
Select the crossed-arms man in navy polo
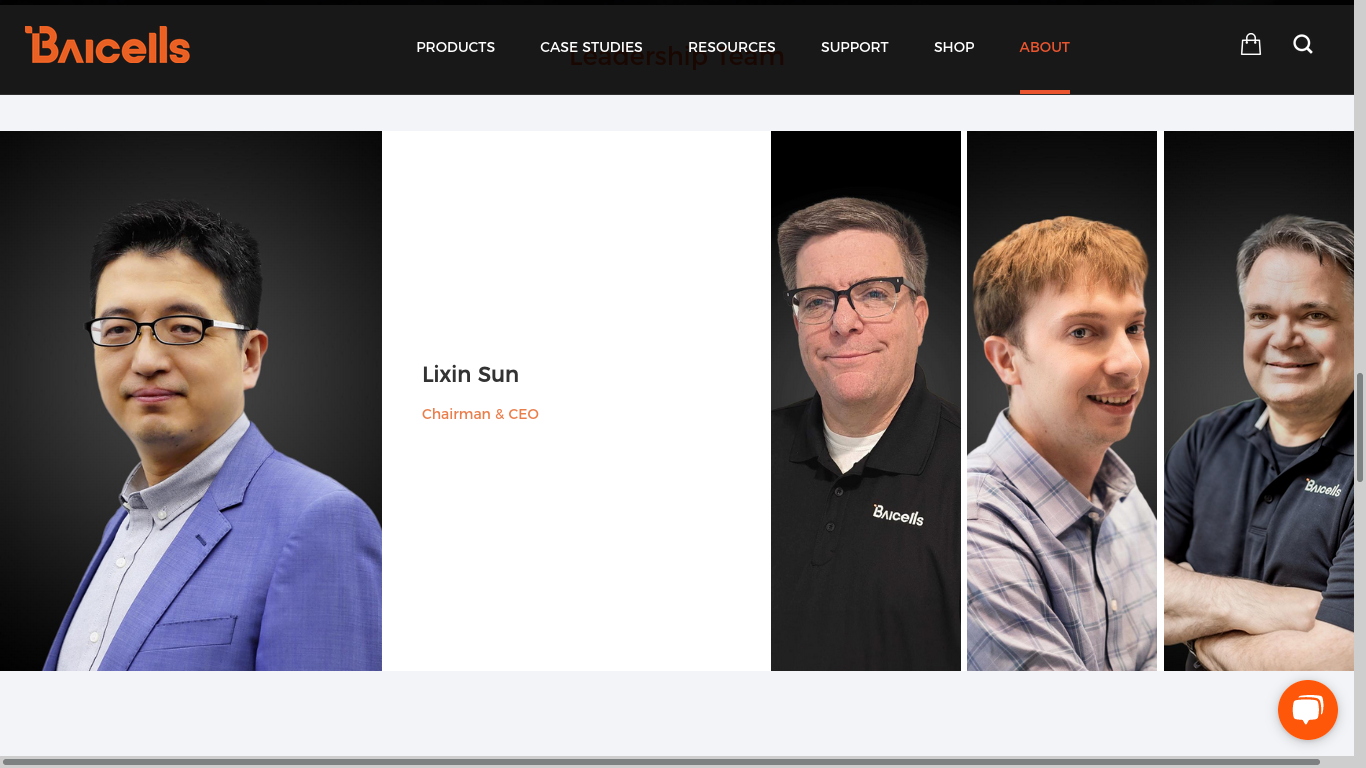(x=1259, y=401)
